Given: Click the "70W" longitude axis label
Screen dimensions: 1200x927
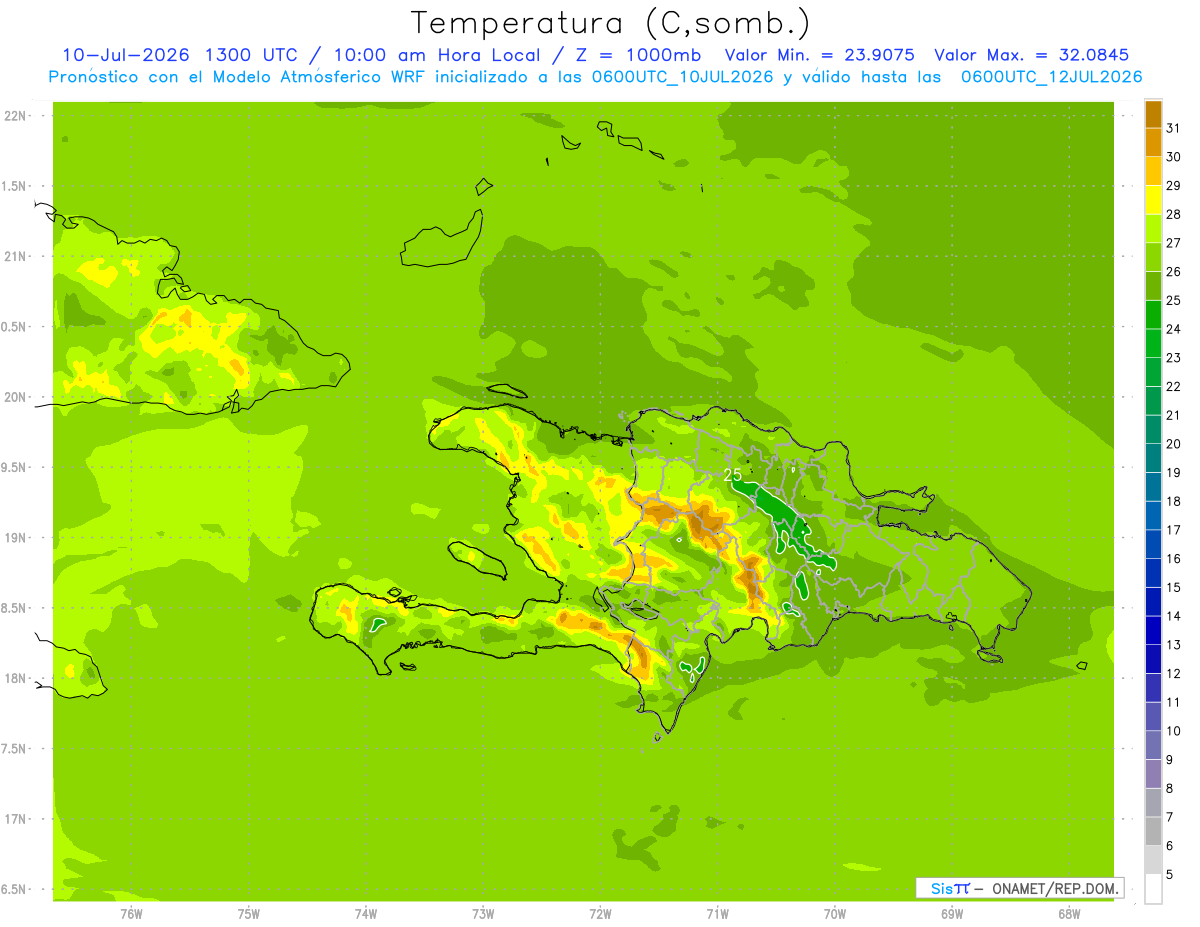Looking at the screenshot, I should point(835,914).
